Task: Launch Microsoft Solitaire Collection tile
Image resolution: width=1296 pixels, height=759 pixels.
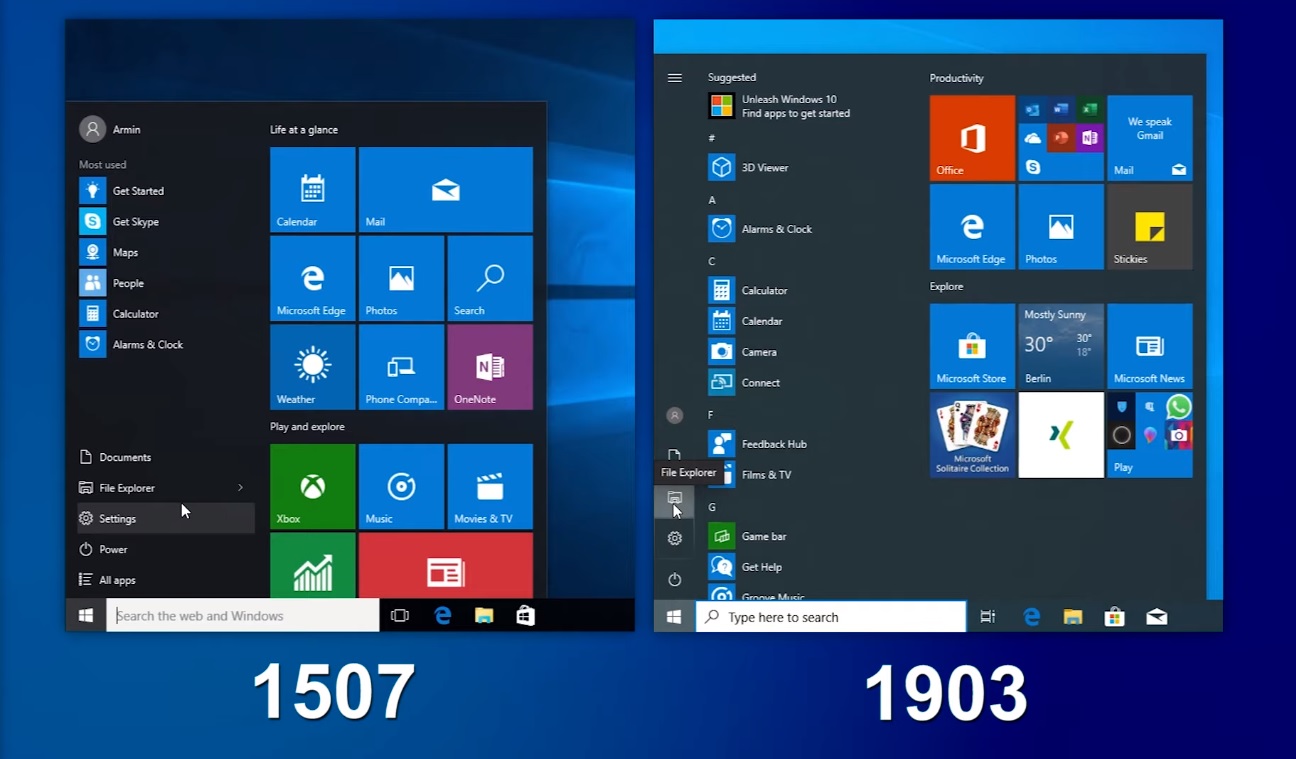Action: point(972,435)
